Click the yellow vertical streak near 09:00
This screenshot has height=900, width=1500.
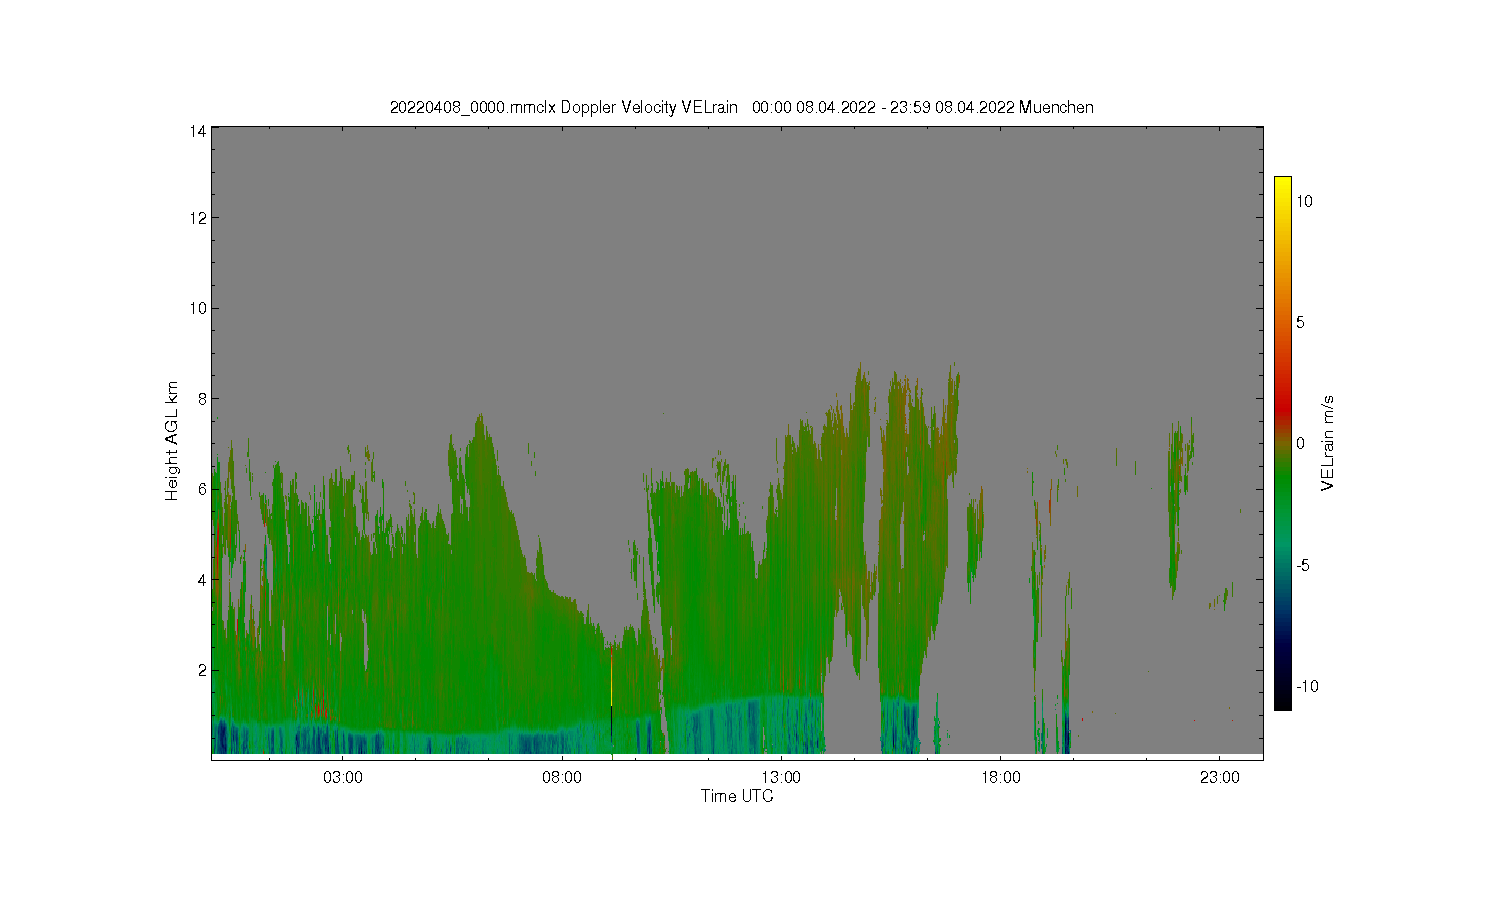[x=611, y=680]
